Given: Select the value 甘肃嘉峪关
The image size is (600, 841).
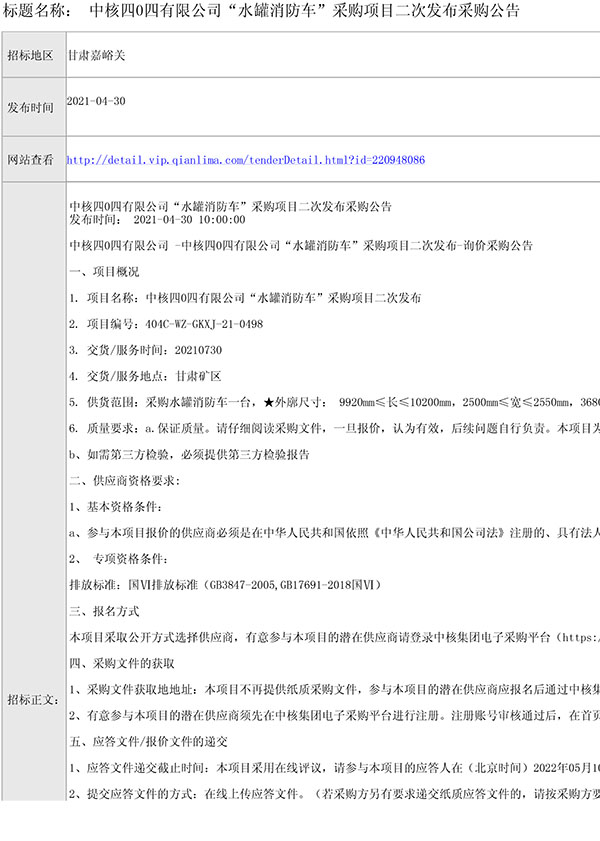Looking at the screenshot, I should pos(97,55).
